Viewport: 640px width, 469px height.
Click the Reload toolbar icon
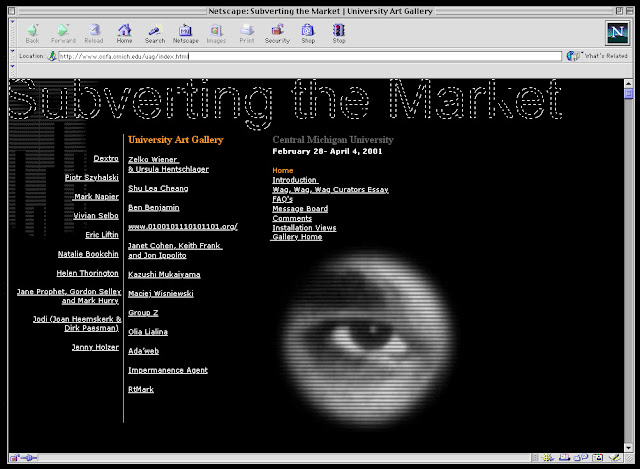[94, 31]
